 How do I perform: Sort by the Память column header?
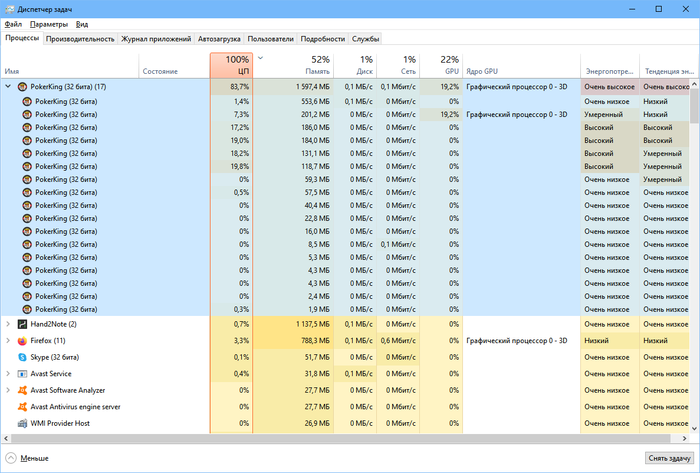coord(293,65)
